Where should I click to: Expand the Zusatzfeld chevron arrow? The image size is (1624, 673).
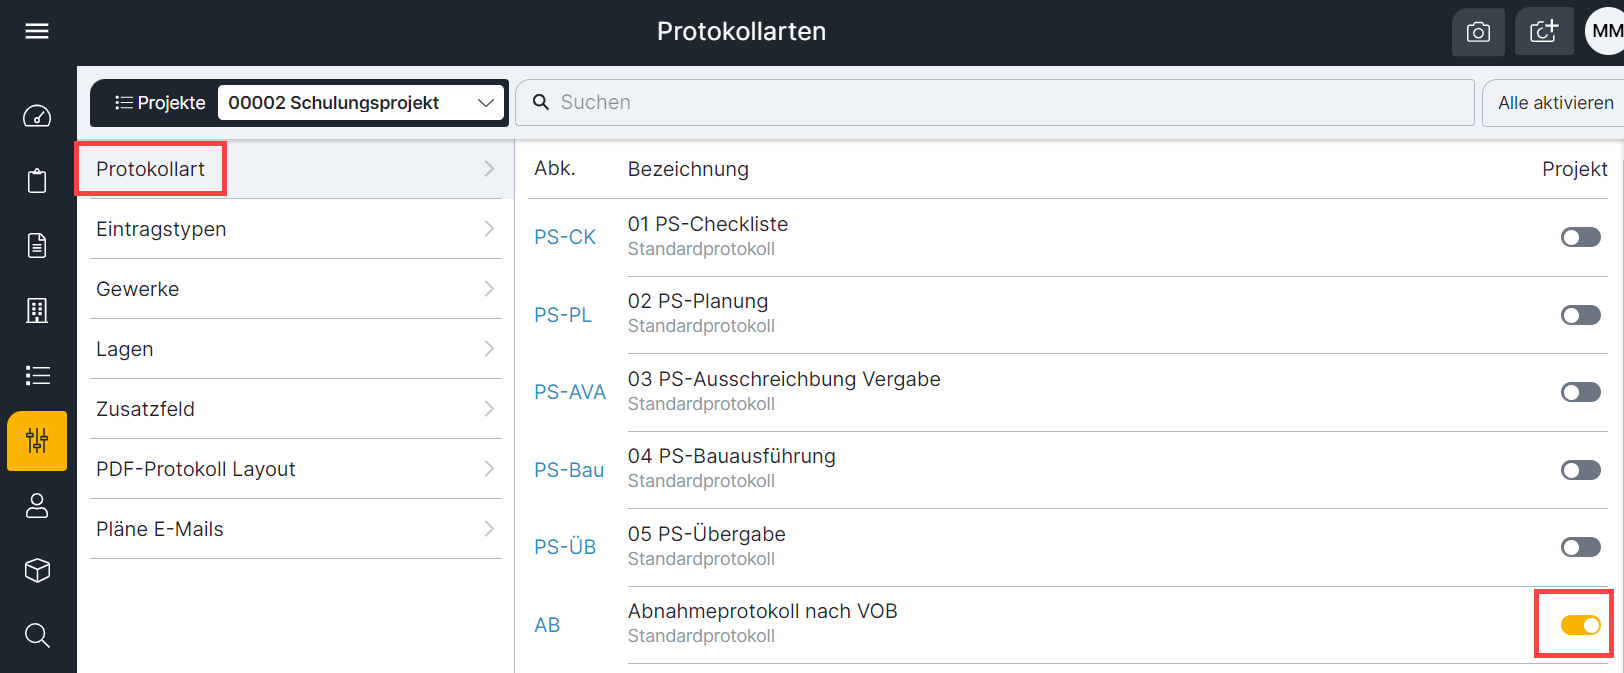489,409
